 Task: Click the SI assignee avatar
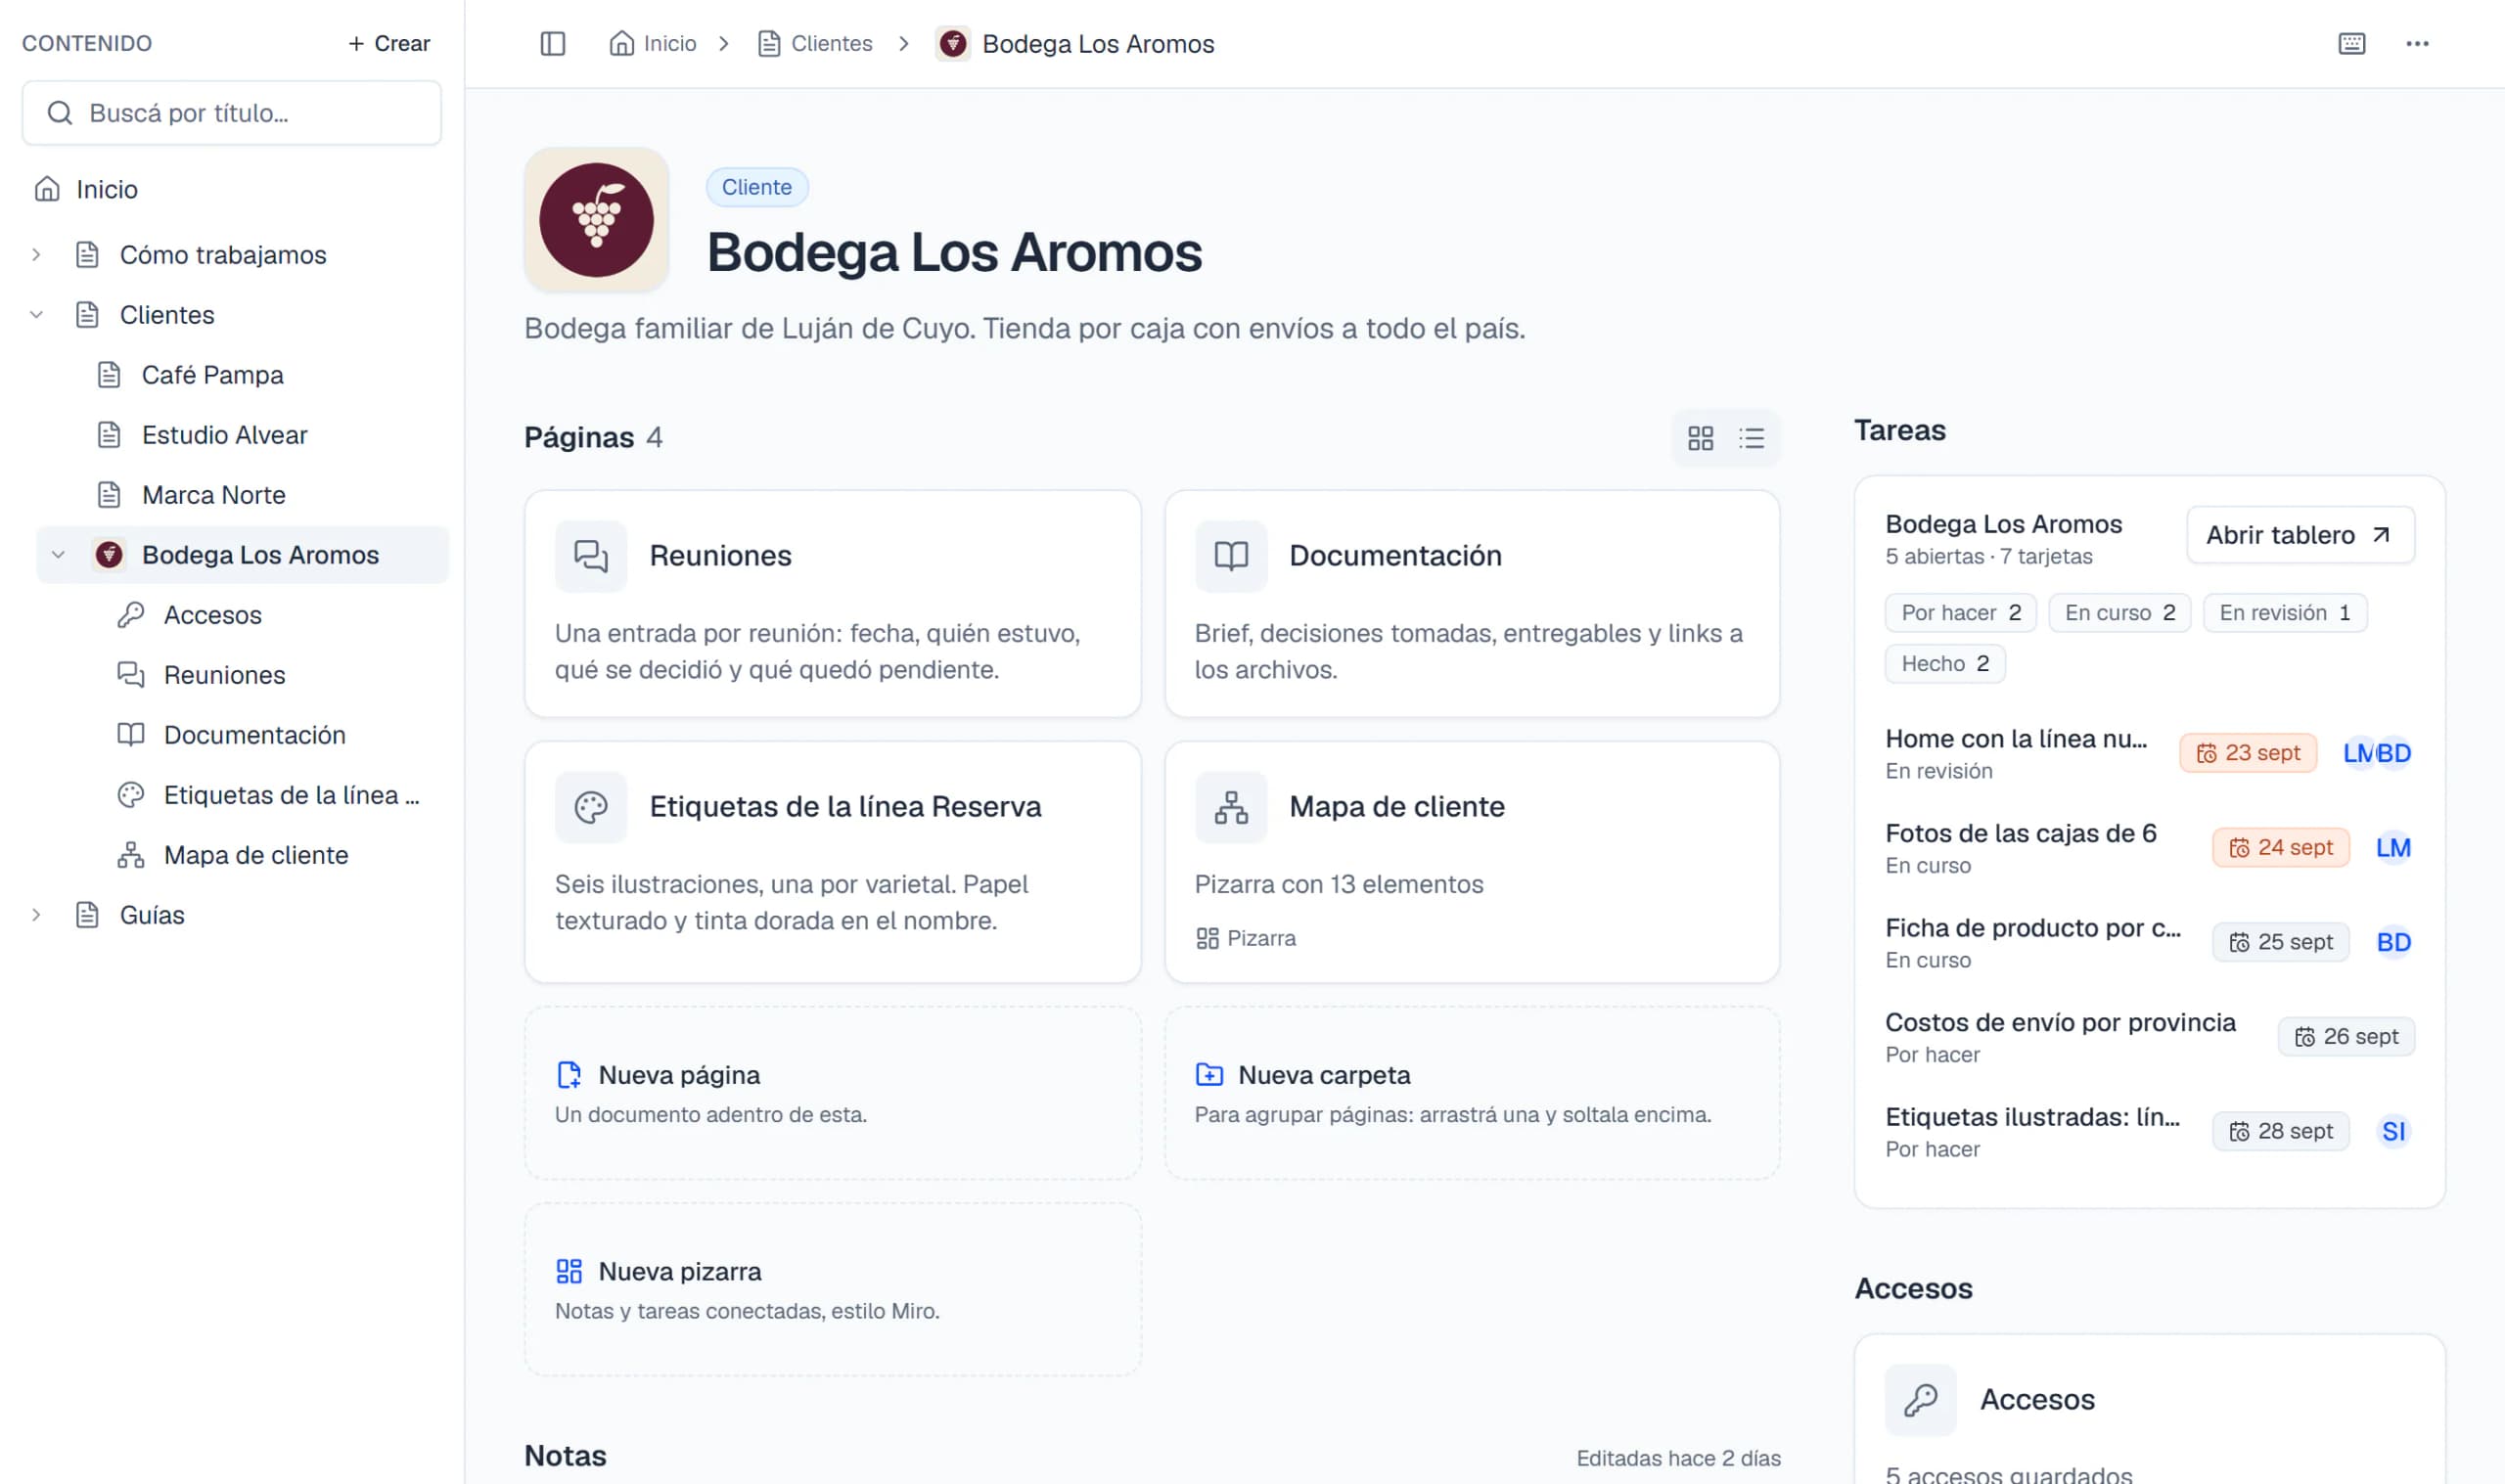click(2393, 1131)
